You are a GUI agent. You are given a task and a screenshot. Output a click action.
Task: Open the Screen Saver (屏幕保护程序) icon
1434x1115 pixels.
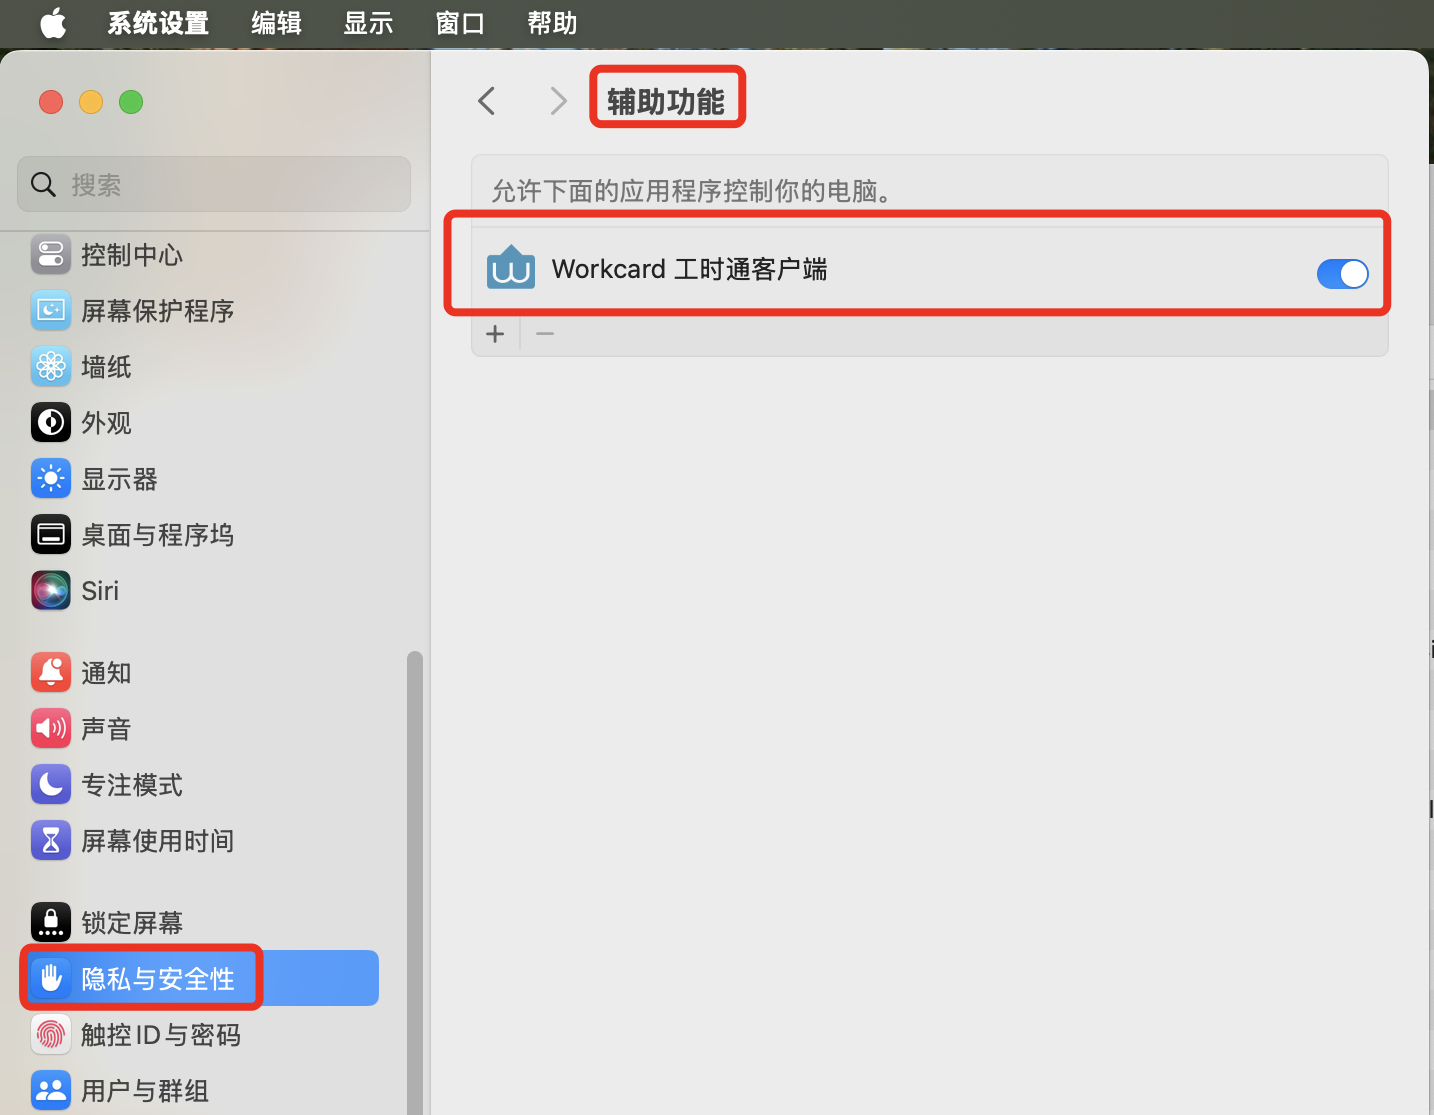(x=51, y=310)
